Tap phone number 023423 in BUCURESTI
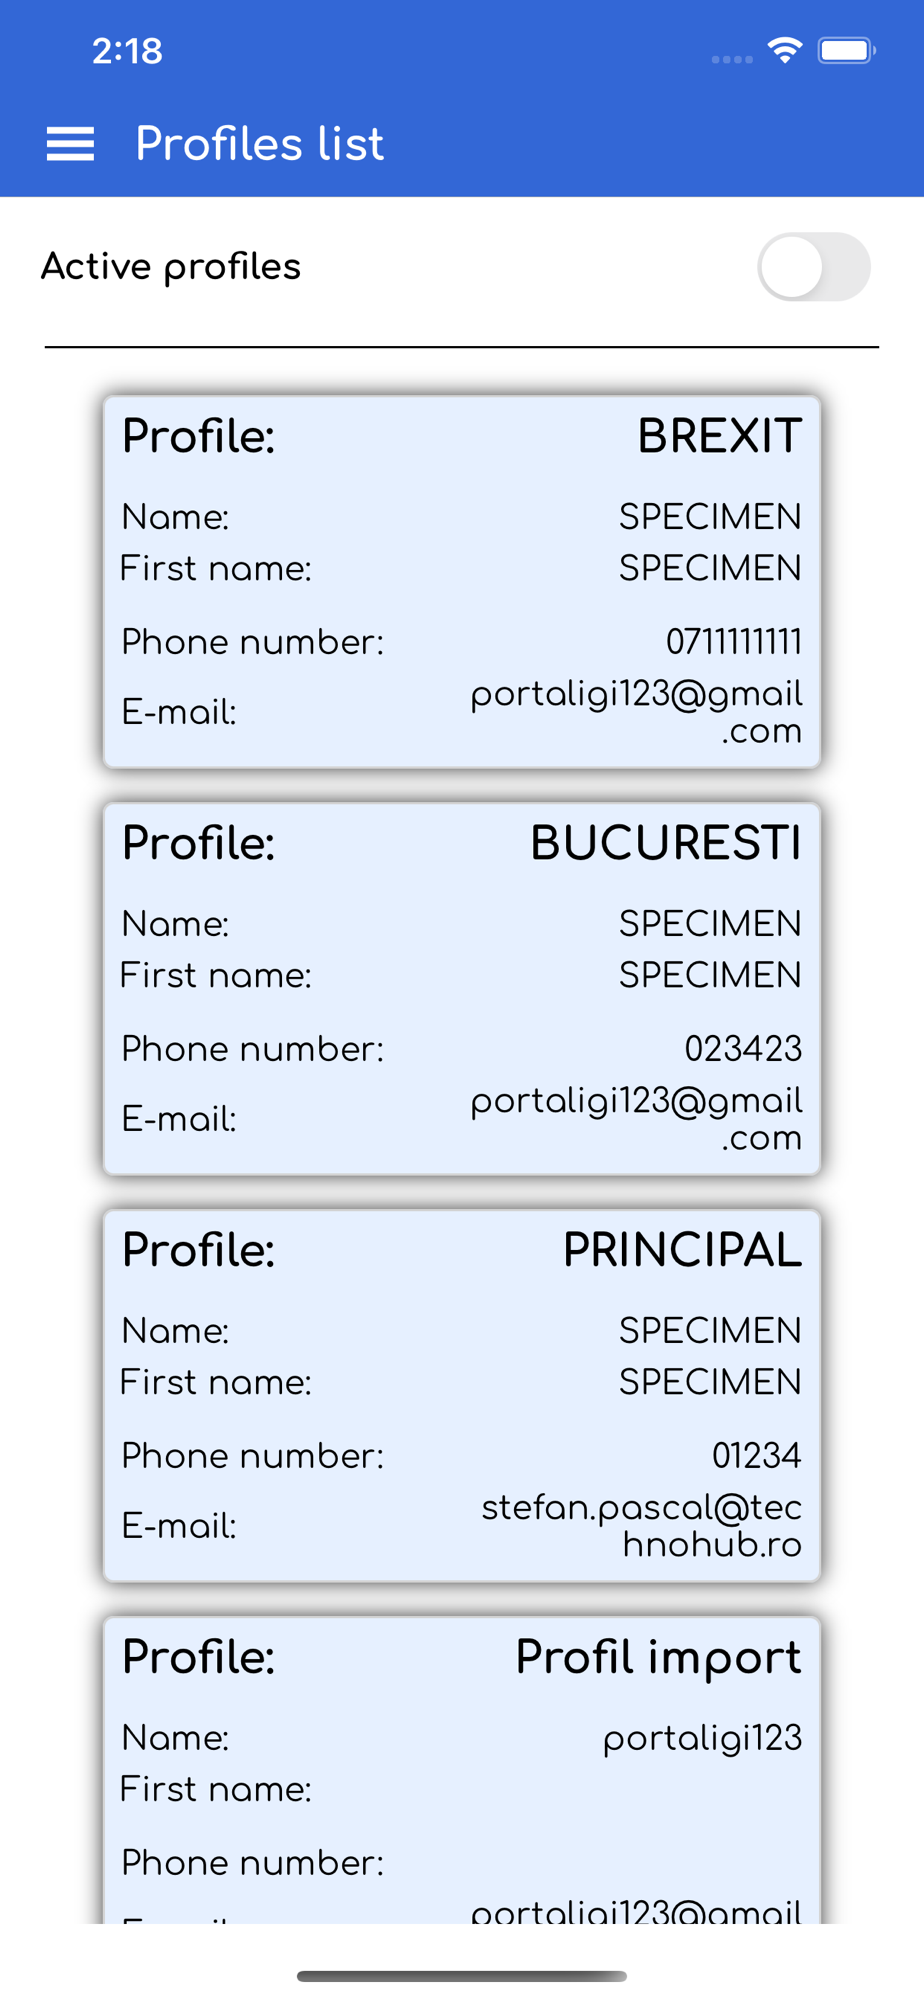This screenshot has height=2000, width=924. (x=742, y=1049)
